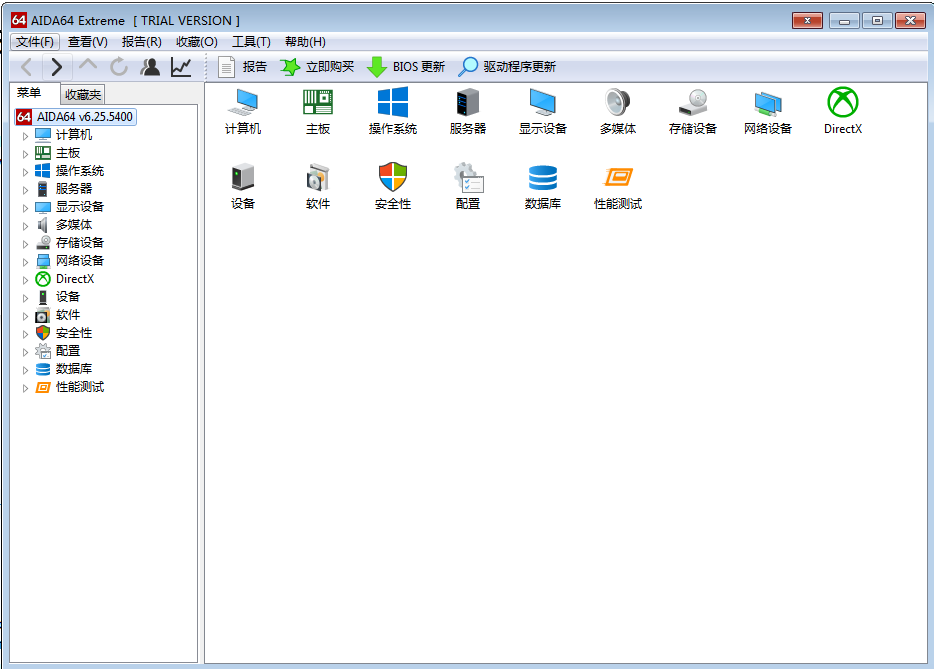Open the 性能测试 (Benchmark) icon
Image resolution: width=934 pixels, height=669 pixels.
coord(617,185)
